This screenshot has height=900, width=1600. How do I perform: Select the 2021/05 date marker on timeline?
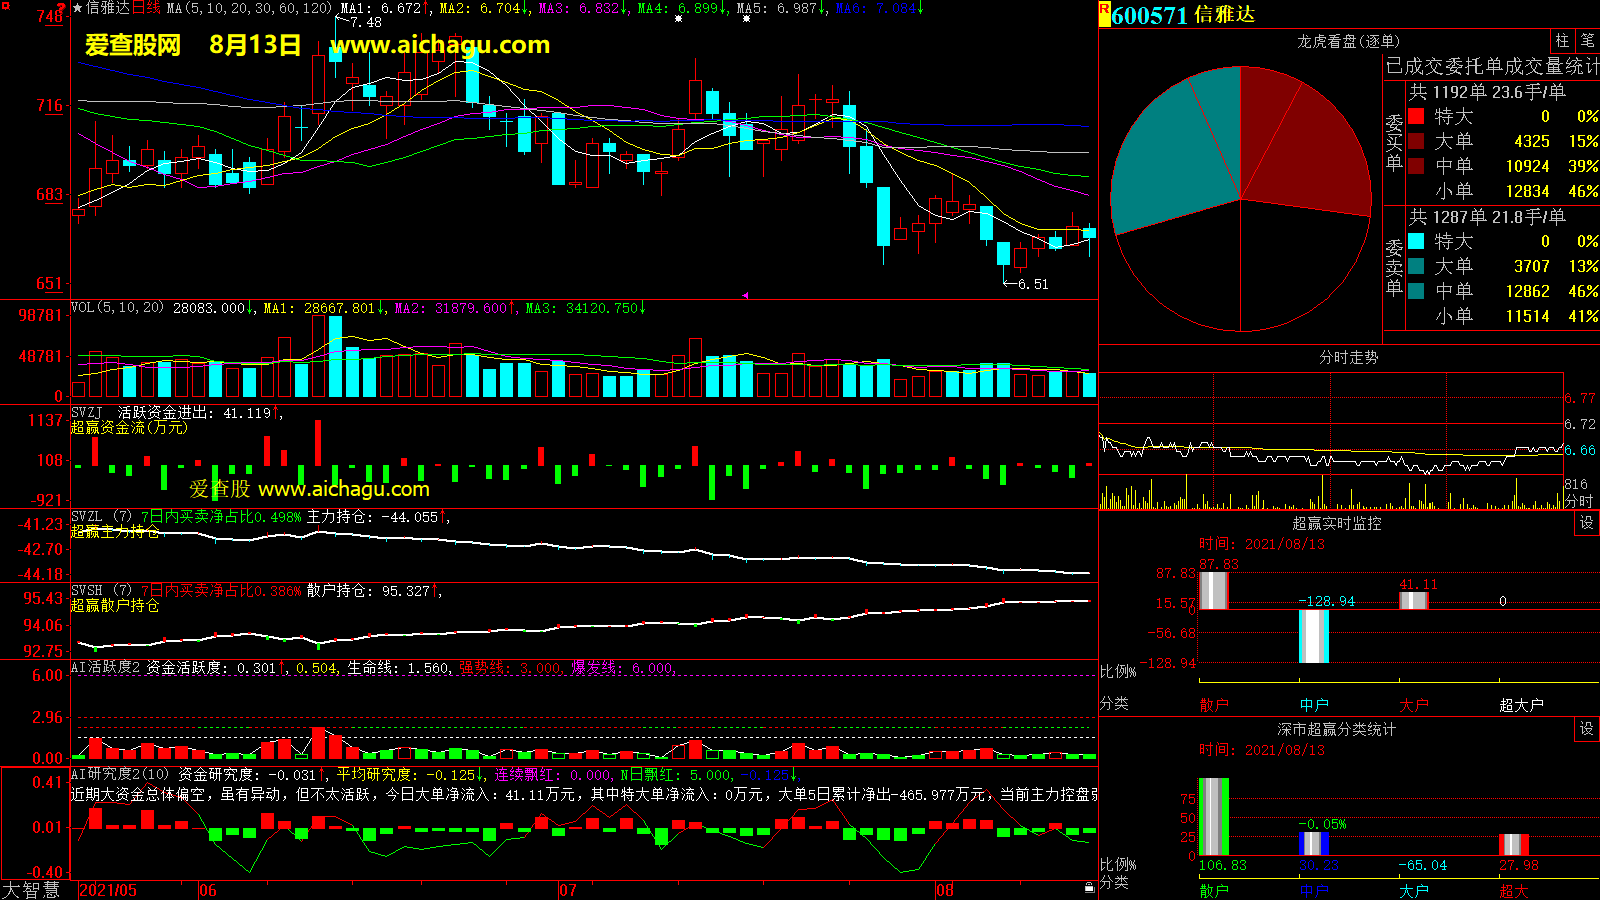pos(108,890)
